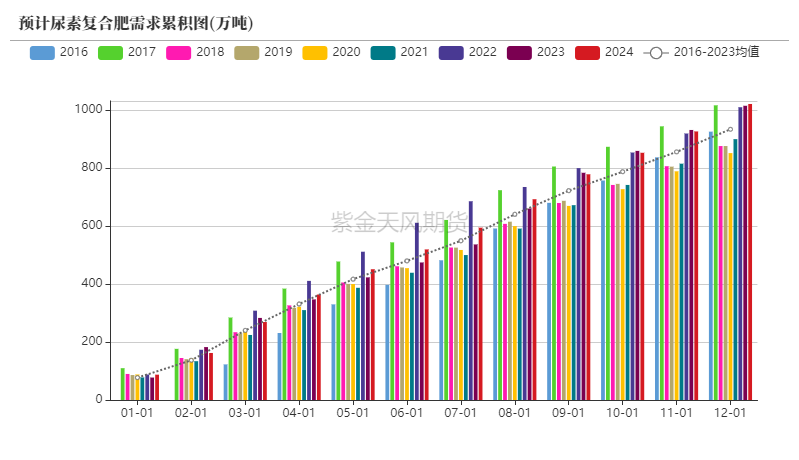Toggle series via '2017' legend label
The image size is (799, 460).
pos(142,52)
